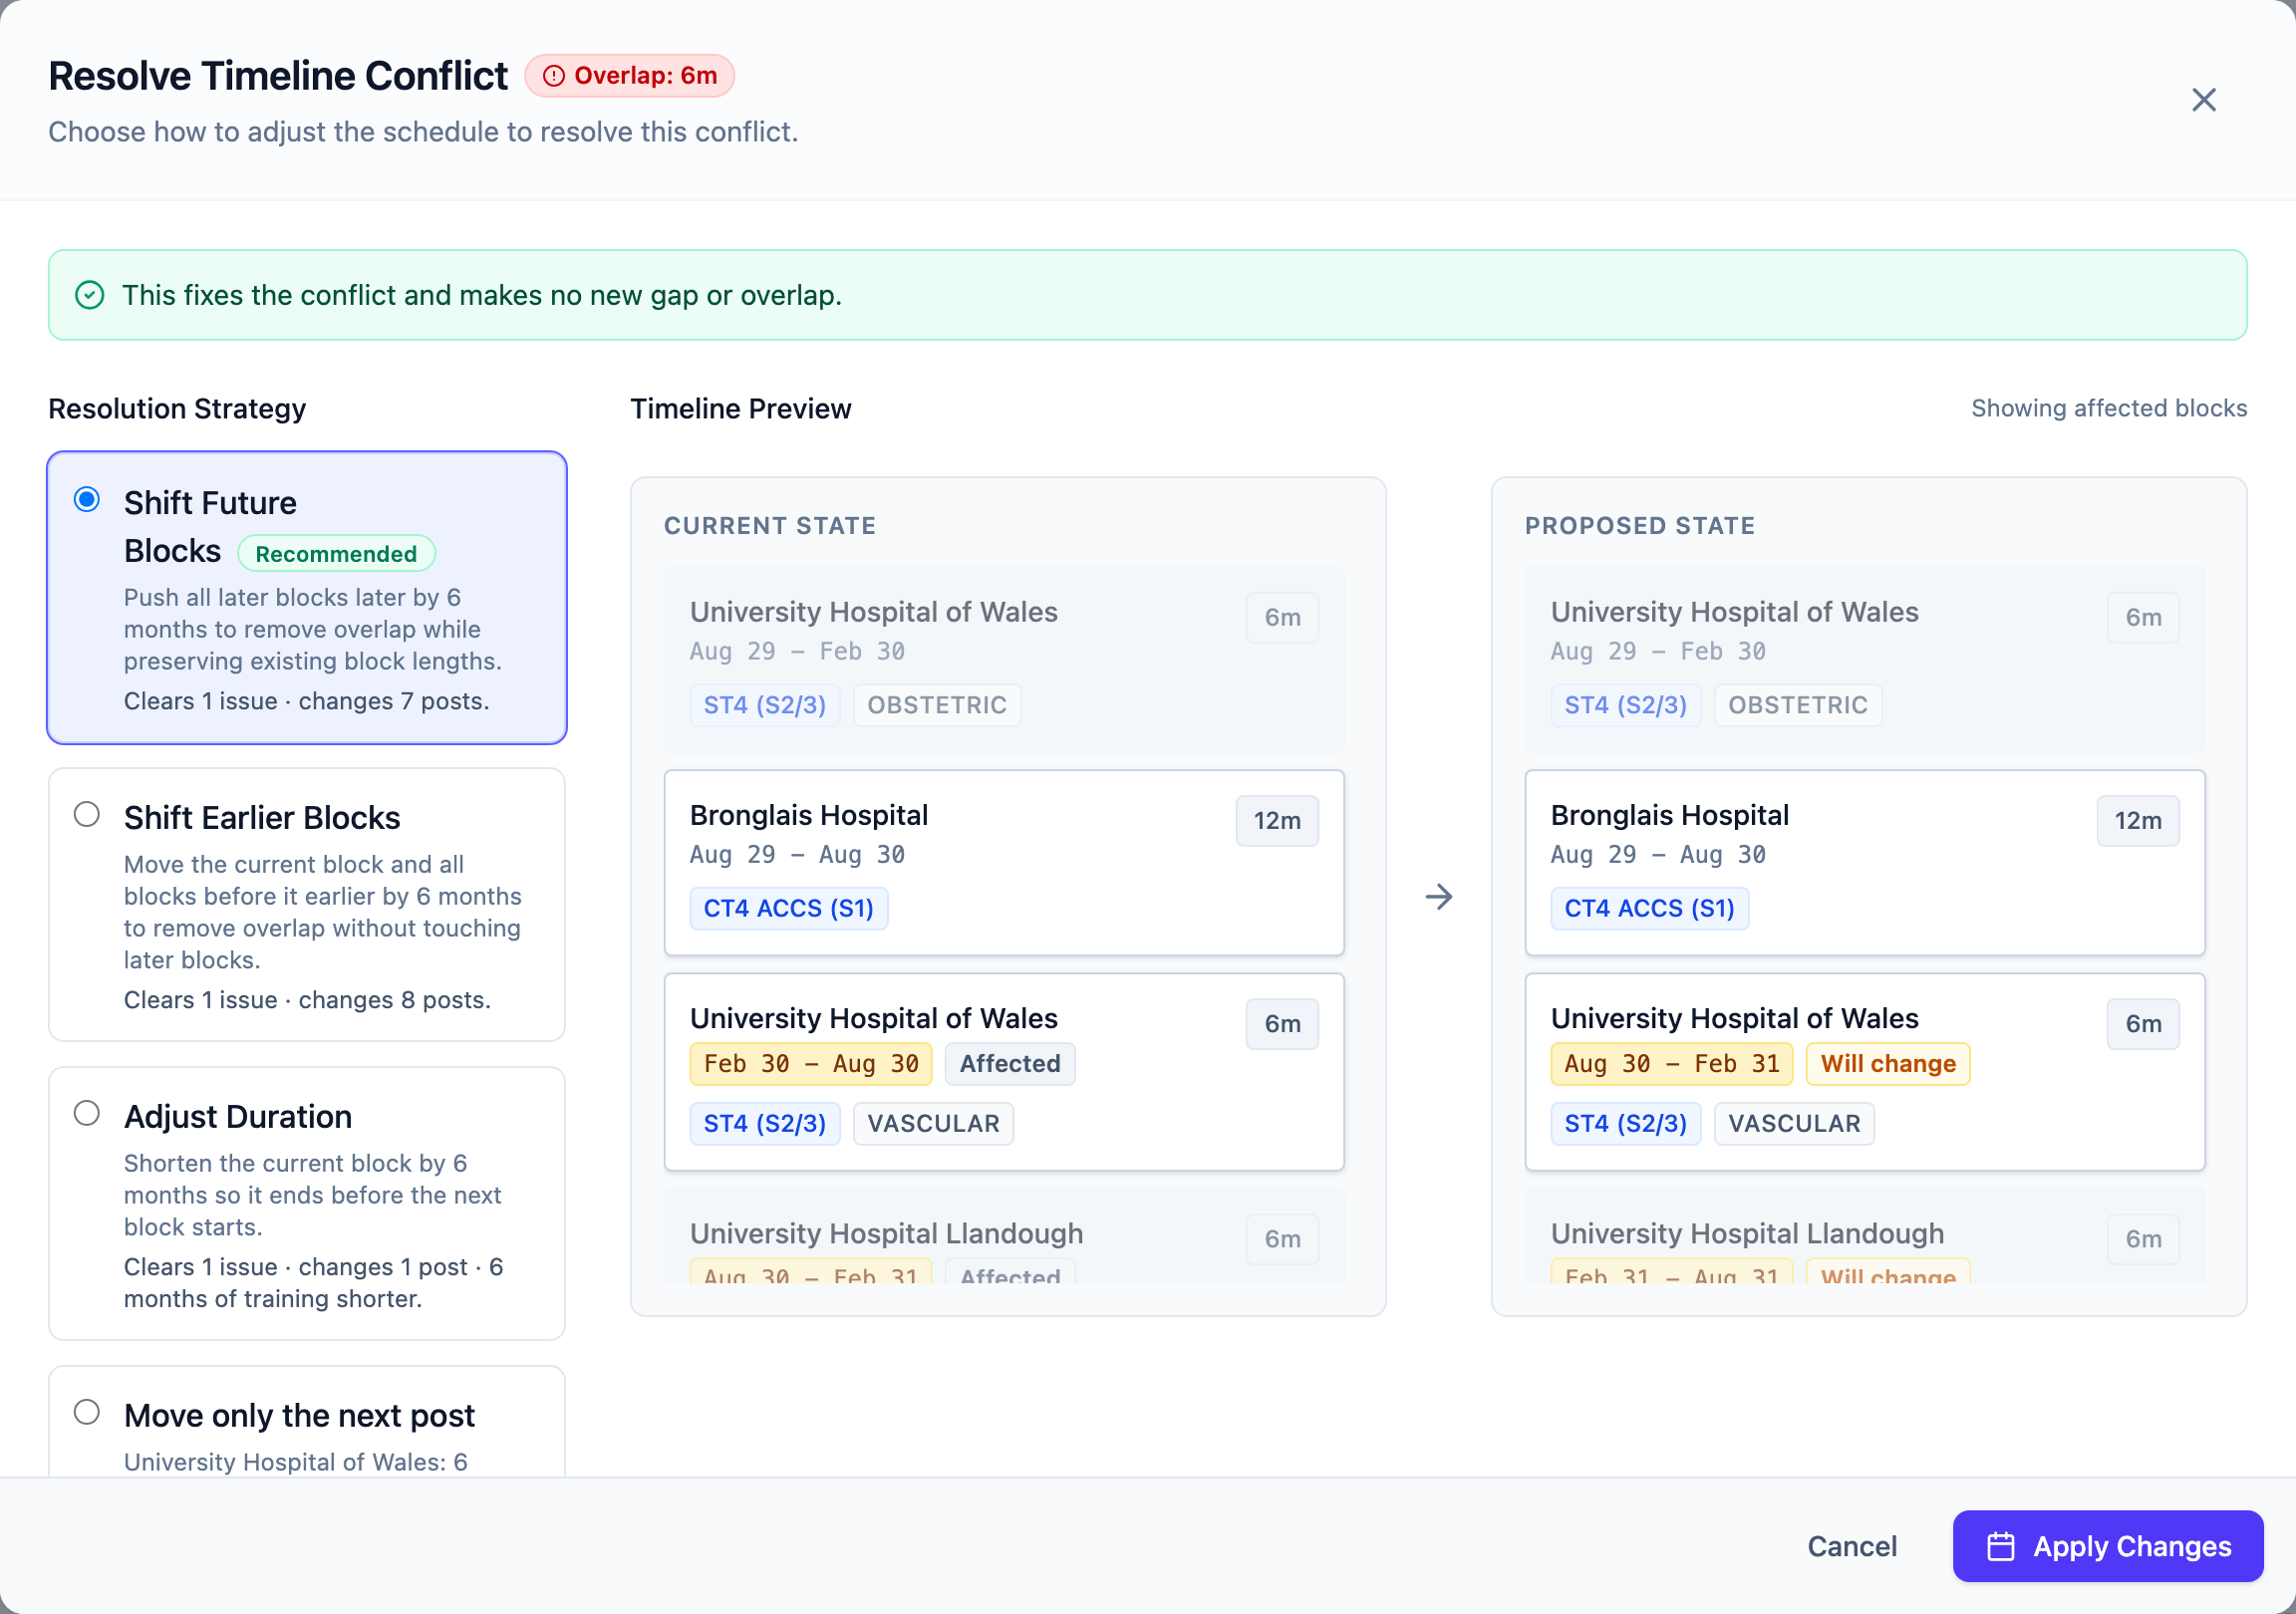This screenshot has height=1614, width=2296.
Task: Click the OBSTETRIC tag in Proposed State
Action: click(1797, 705)
